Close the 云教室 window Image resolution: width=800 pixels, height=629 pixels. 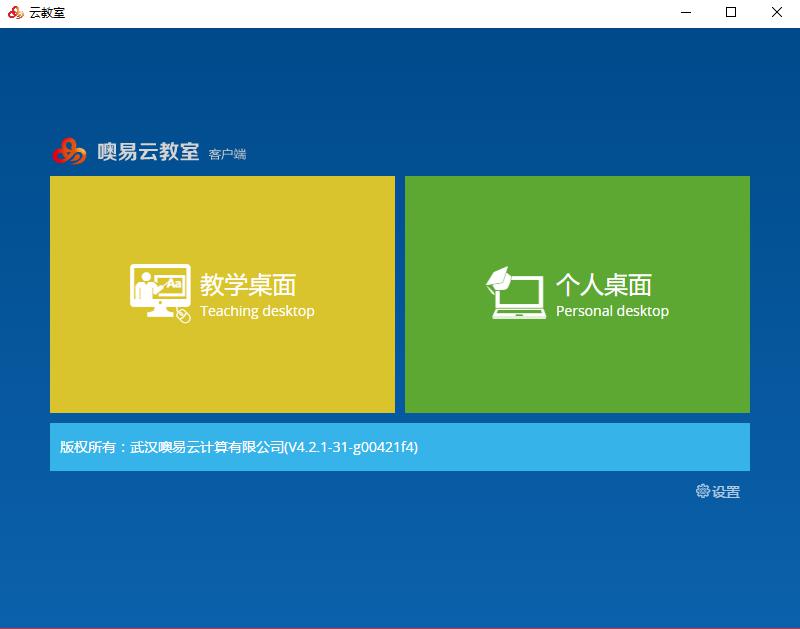point(777,12)
